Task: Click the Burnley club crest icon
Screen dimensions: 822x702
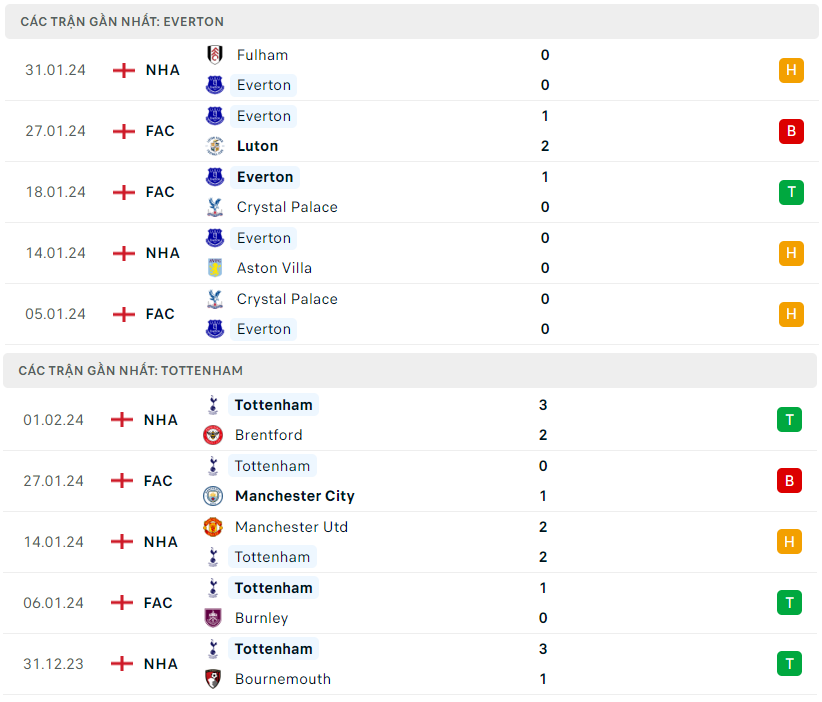Action: coord(213,618)
